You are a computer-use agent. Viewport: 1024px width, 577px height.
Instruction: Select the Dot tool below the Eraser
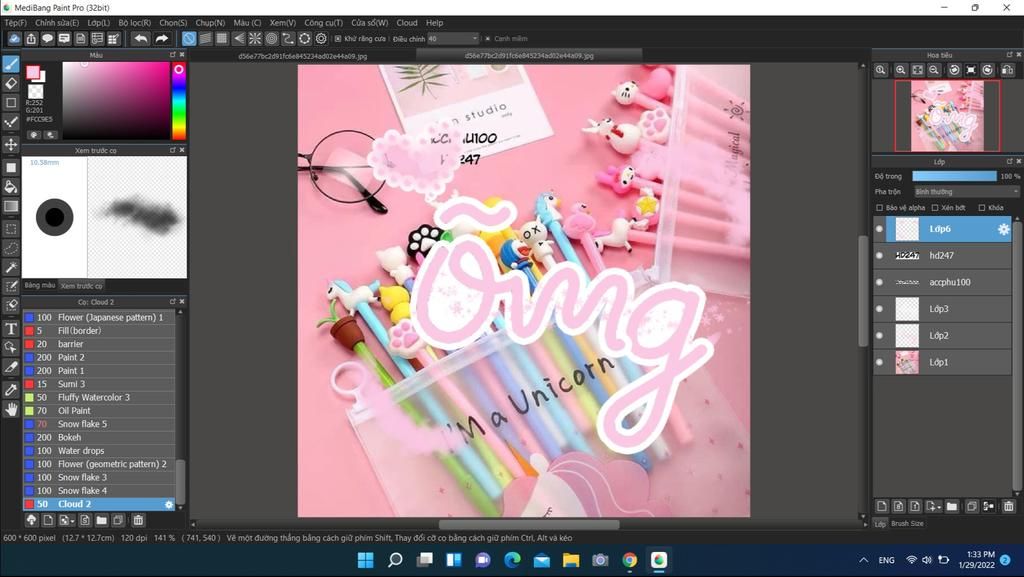(x=11, y=103)
